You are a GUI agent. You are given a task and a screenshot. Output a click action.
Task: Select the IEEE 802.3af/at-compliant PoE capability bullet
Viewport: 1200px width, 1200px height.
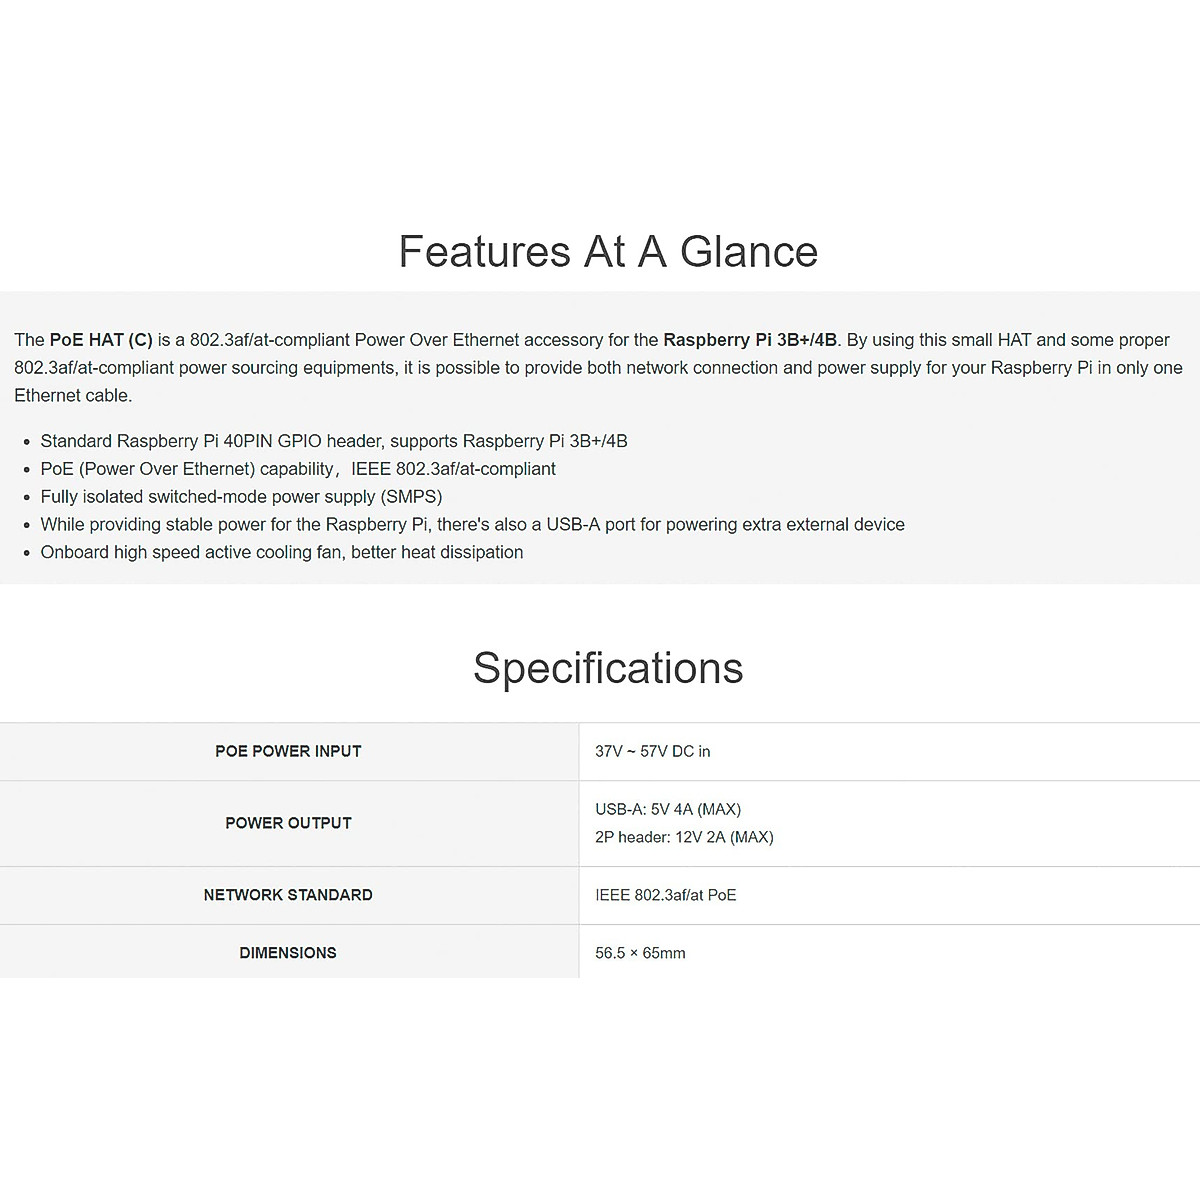point(298,469)
